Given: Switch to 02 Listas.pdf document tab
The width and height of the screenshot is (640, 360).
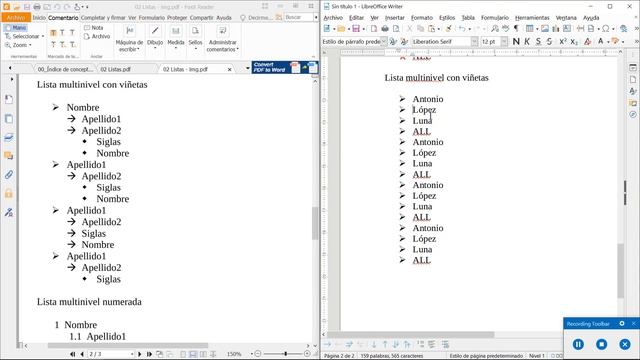Looking at the screenshot, I should tap(116, 69).
